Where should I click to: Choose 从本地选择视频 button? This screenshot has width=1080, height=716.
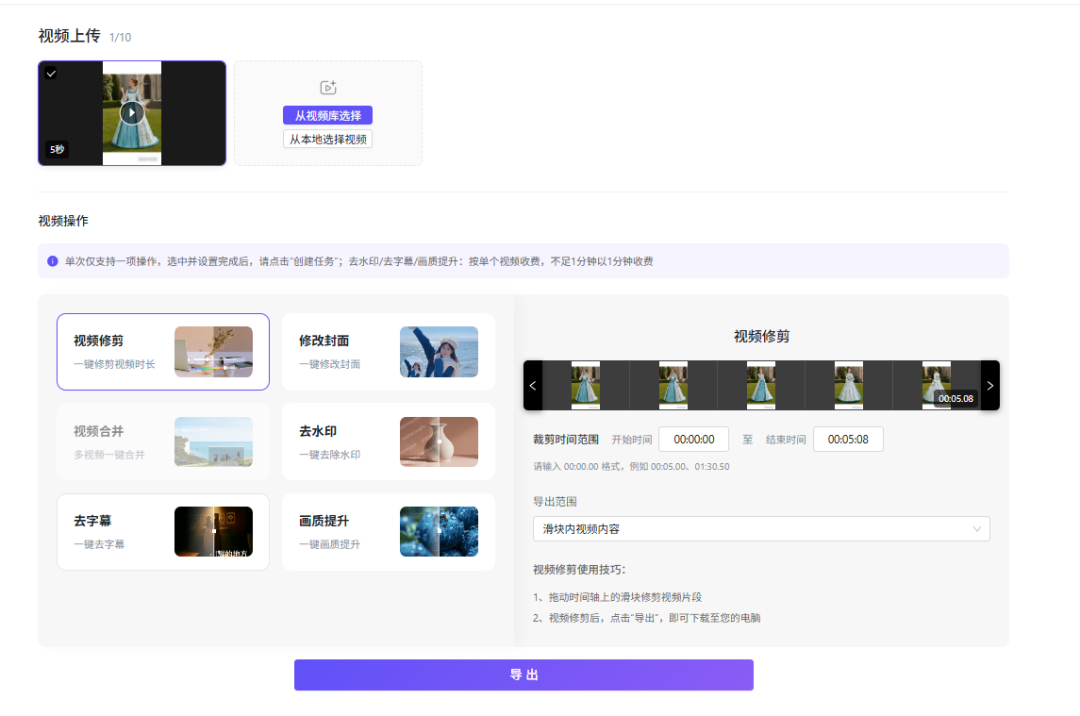pyautogui.click(x=328, y=139)
